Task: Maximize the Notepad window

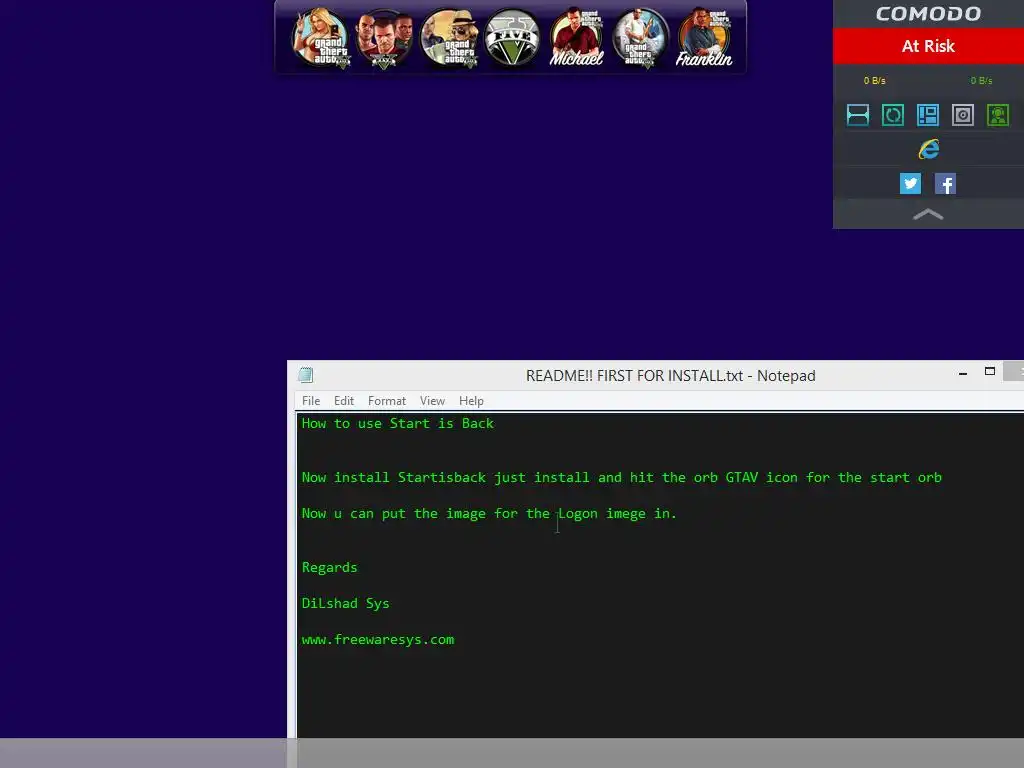Action: coord(990,371)
